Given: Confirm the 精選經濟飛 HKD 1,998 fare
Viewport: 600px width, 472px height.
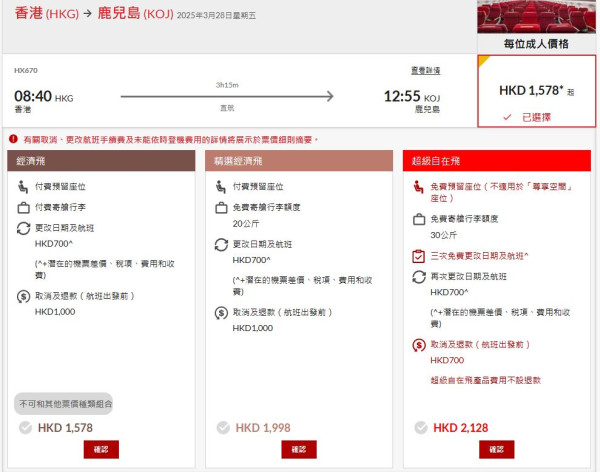Looking at the screenshot, I should 299,449.
